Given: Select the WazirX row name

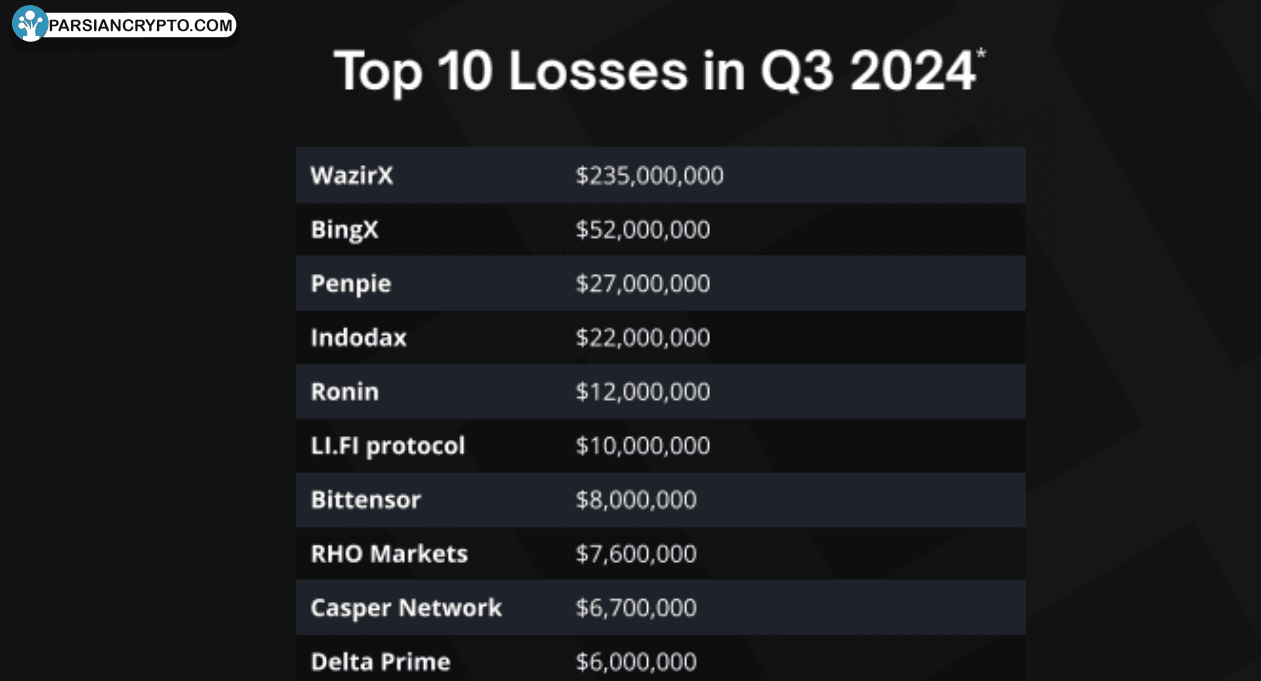Looking at the screenshot, I should (352, 176).
